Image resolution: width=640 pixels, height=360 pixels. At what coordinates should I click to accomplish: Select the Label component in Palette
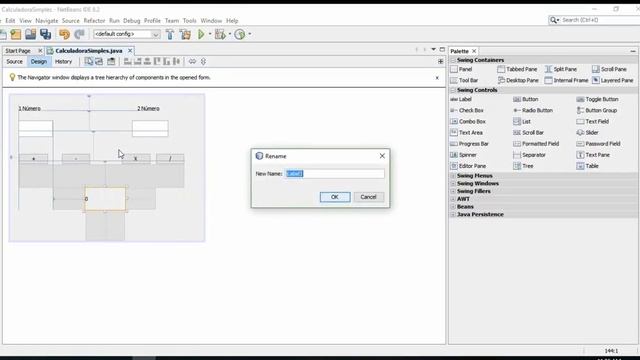point(461,100)
